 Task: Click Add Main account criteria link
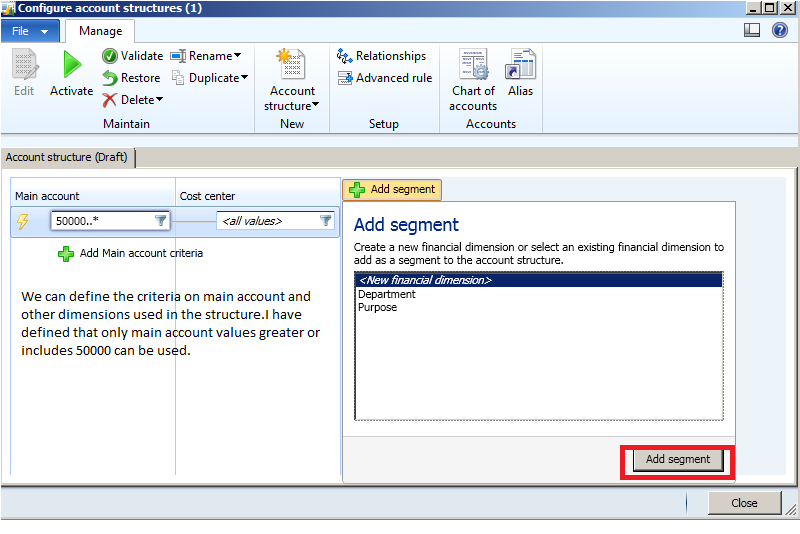point(141,253)
